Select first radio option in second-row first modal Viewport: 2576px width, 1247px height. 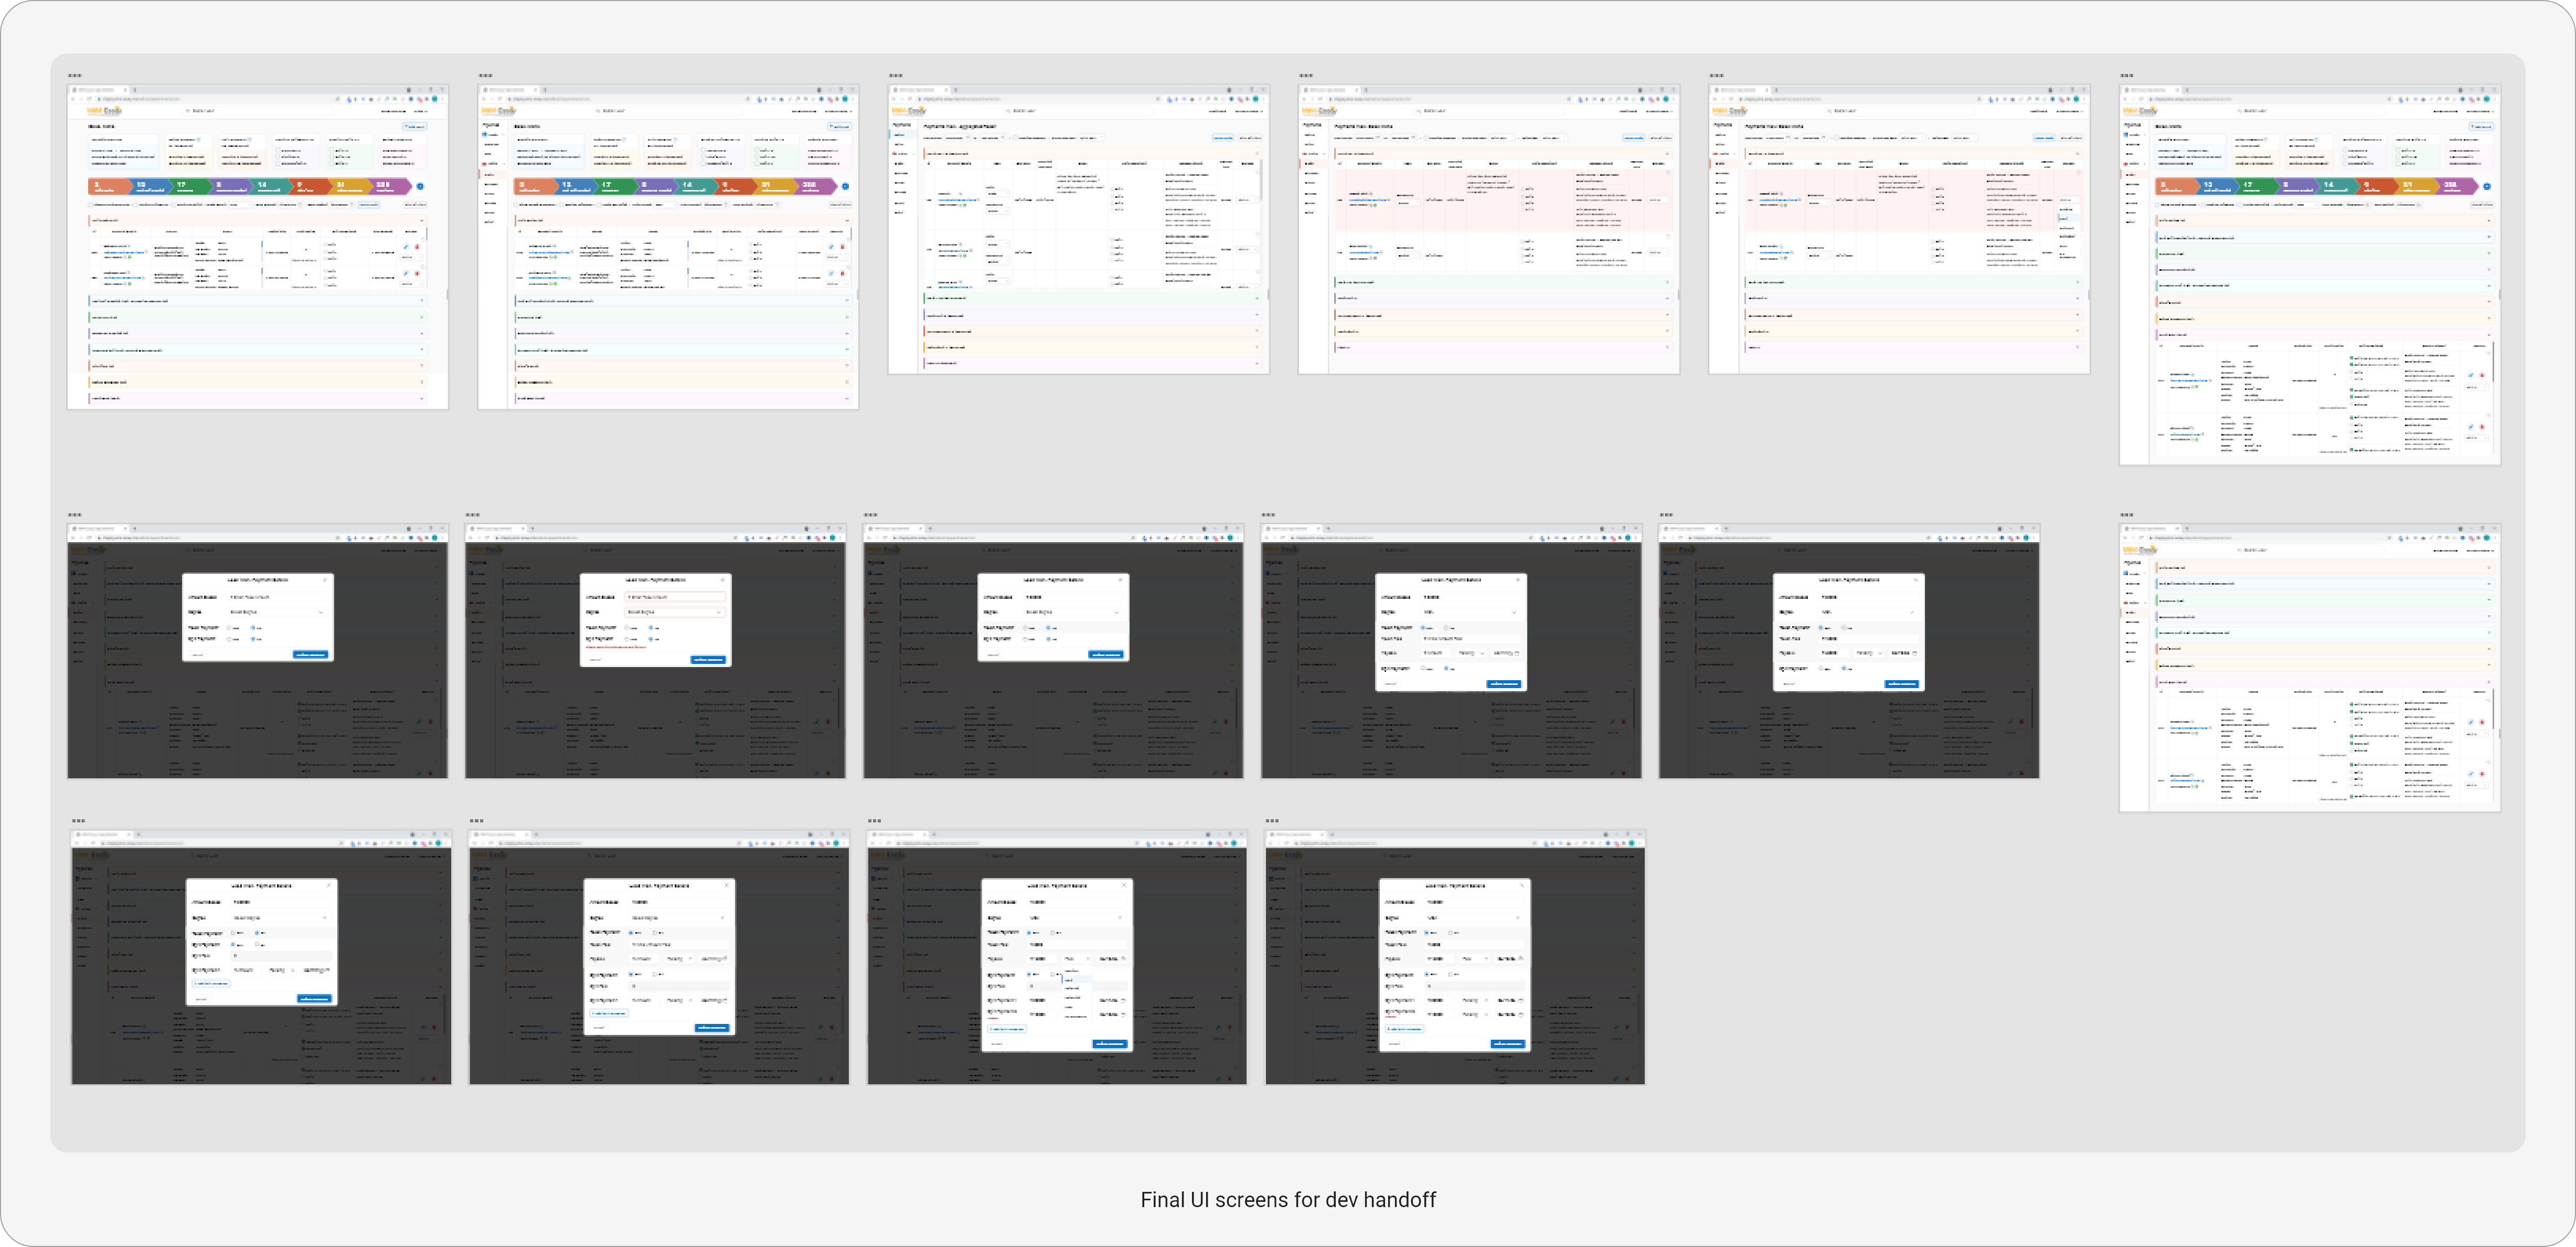click(x=230, y=628)
